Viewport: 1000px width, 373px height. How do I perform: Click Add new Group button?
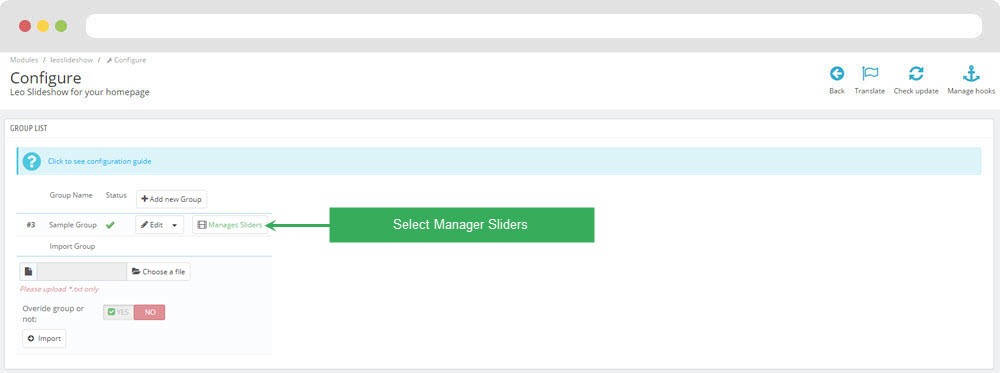pos(172,199)
